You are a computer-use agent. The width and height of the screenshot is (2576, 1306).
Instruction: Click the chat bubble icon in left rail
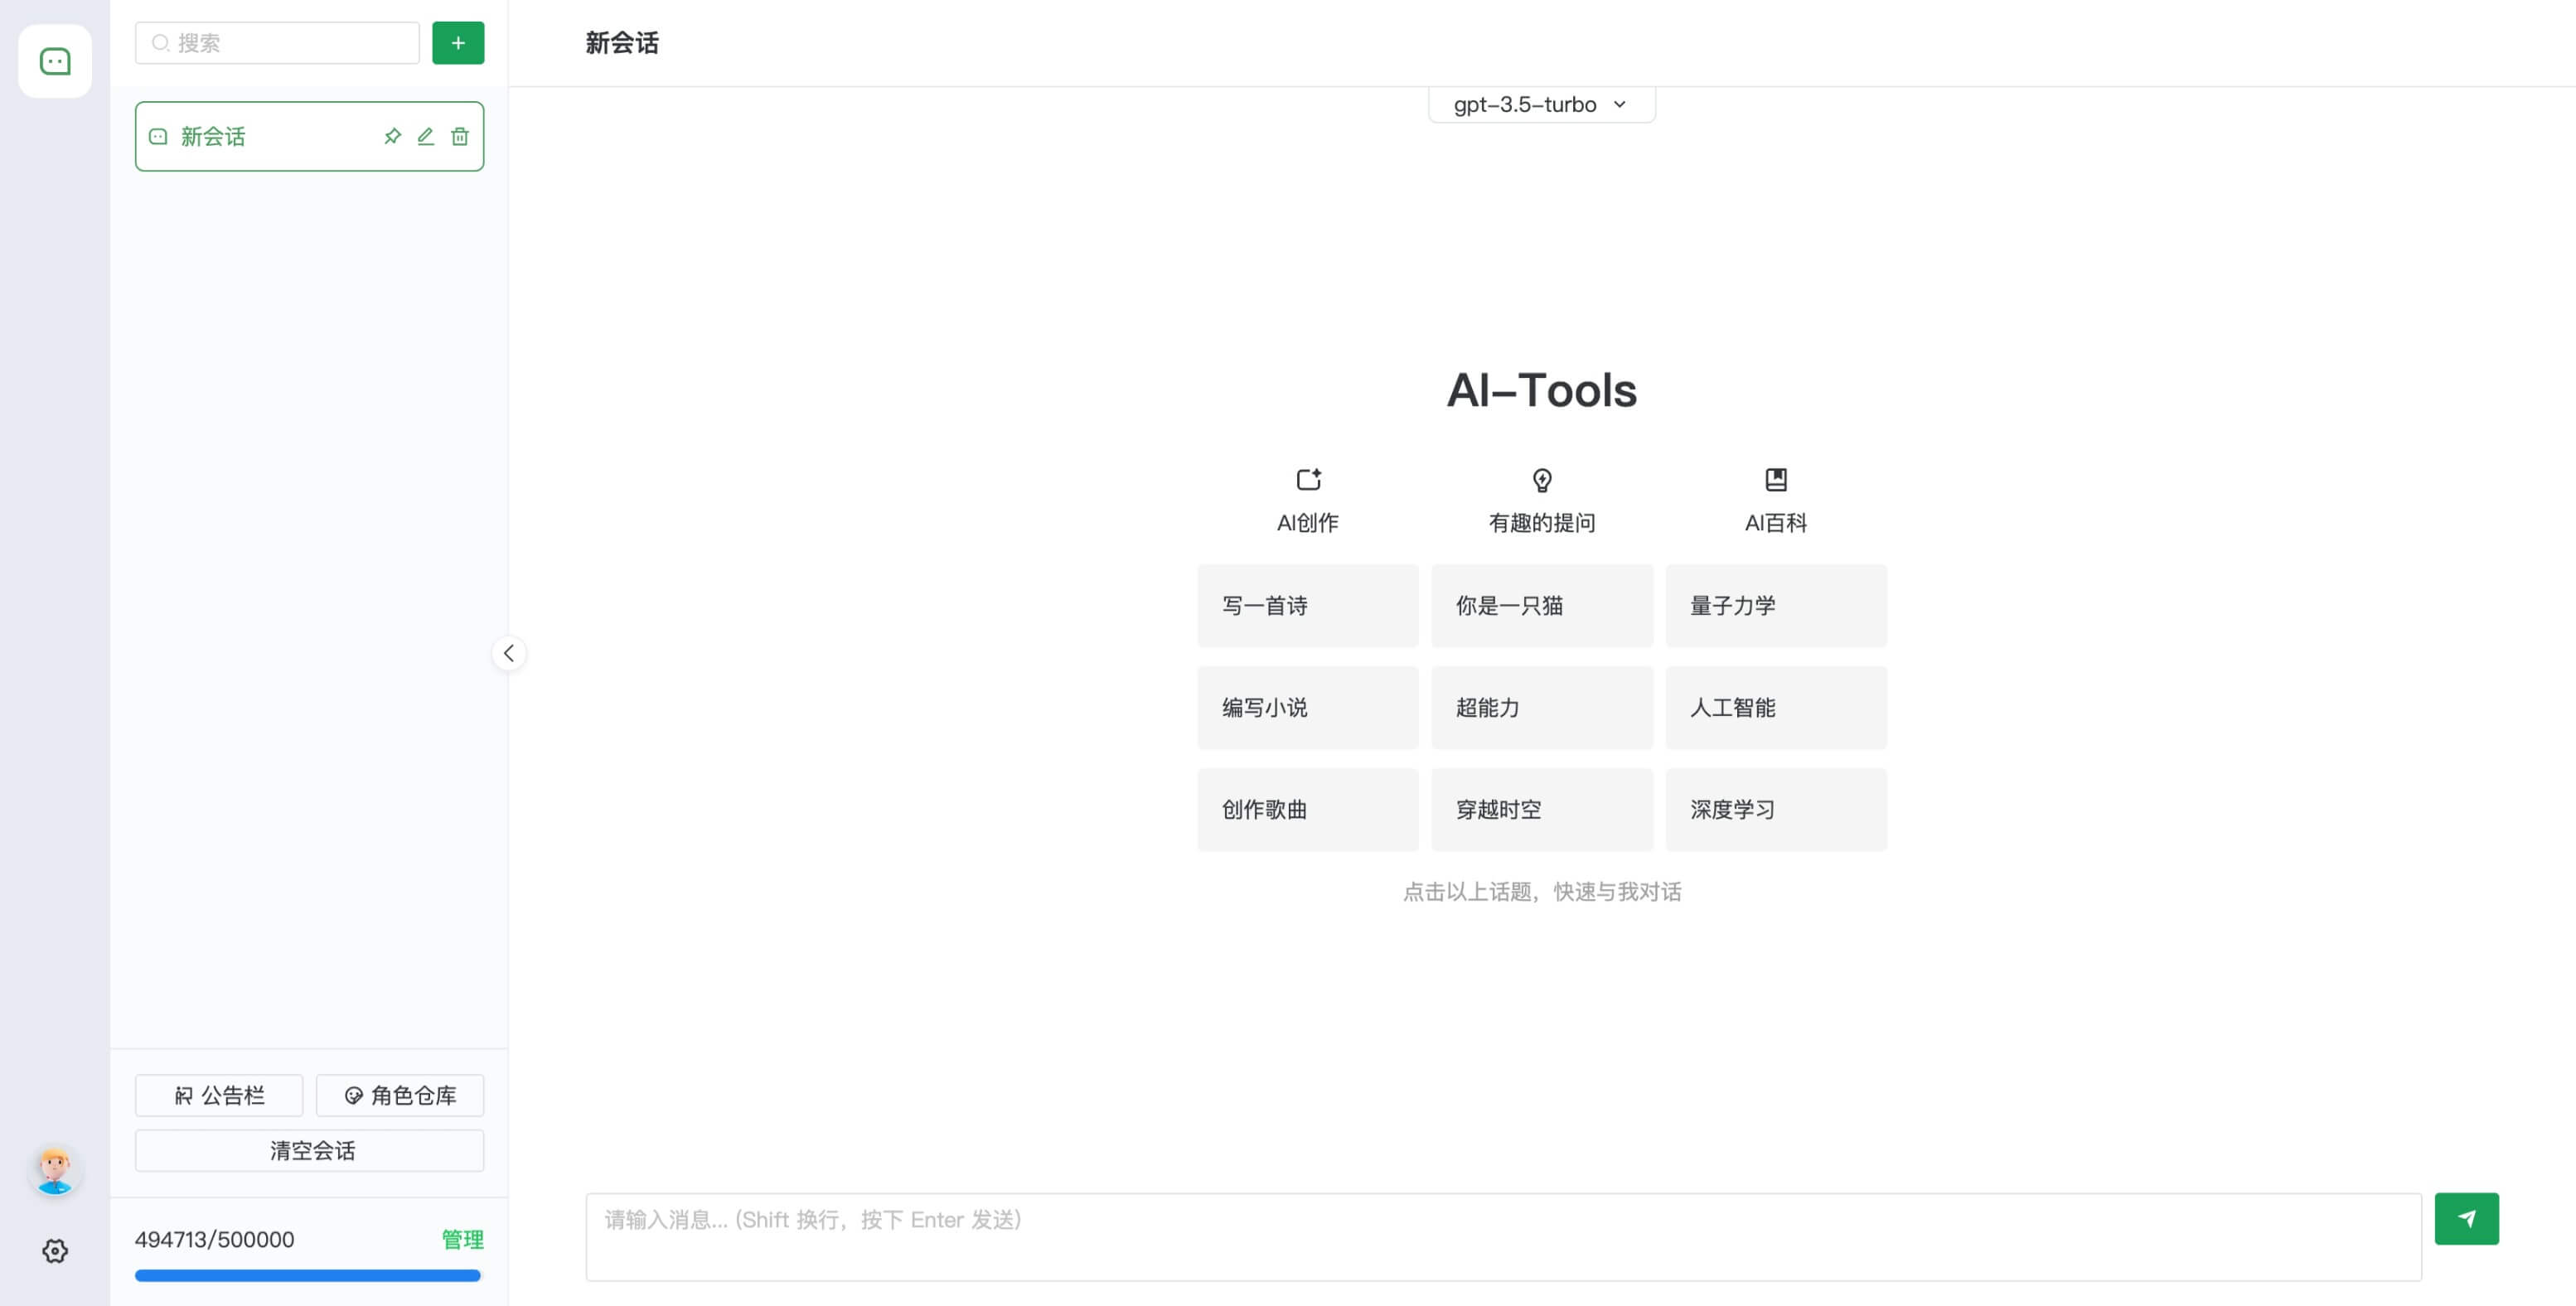pos(55,61)
